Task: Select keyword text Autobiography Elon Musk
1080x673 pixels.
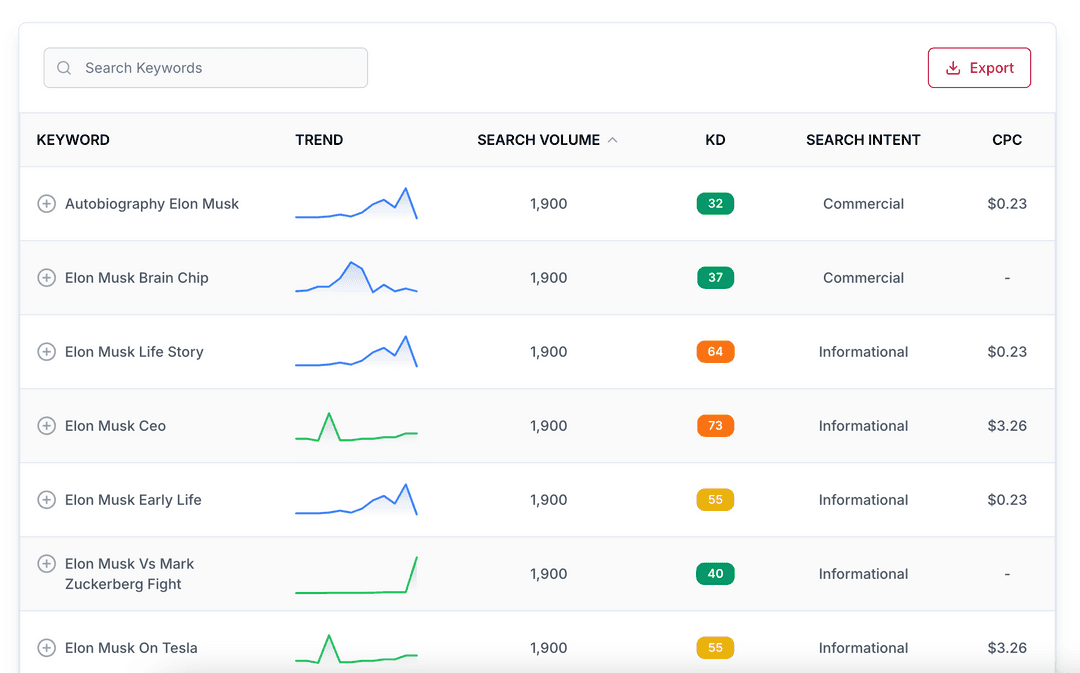Action: (x=152, y=204)
